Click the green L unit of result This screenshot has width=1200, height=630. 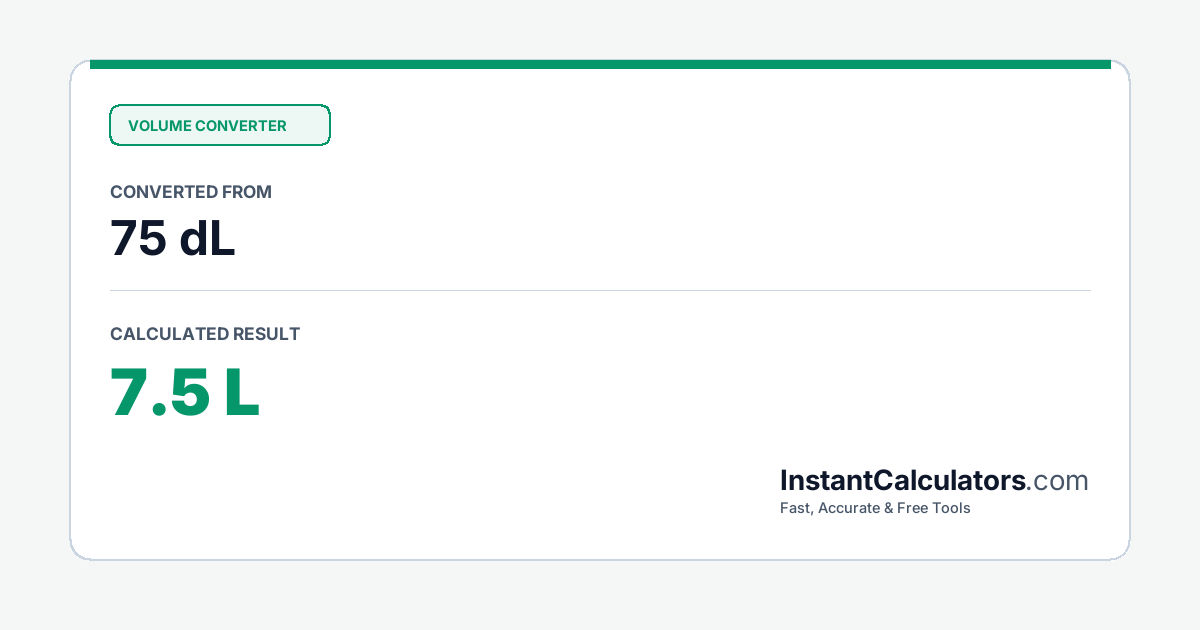pos(243,393)
